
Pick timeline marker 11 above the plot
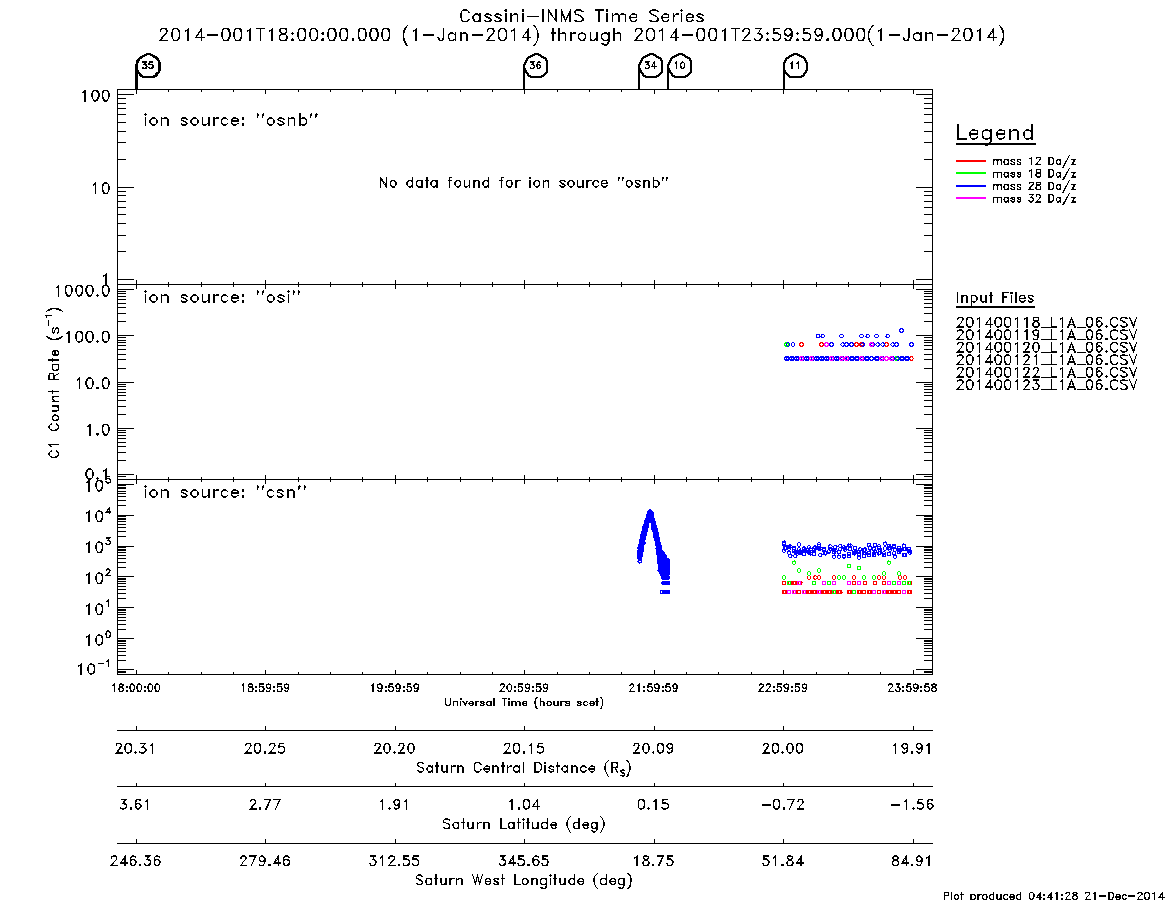(796, 65)
